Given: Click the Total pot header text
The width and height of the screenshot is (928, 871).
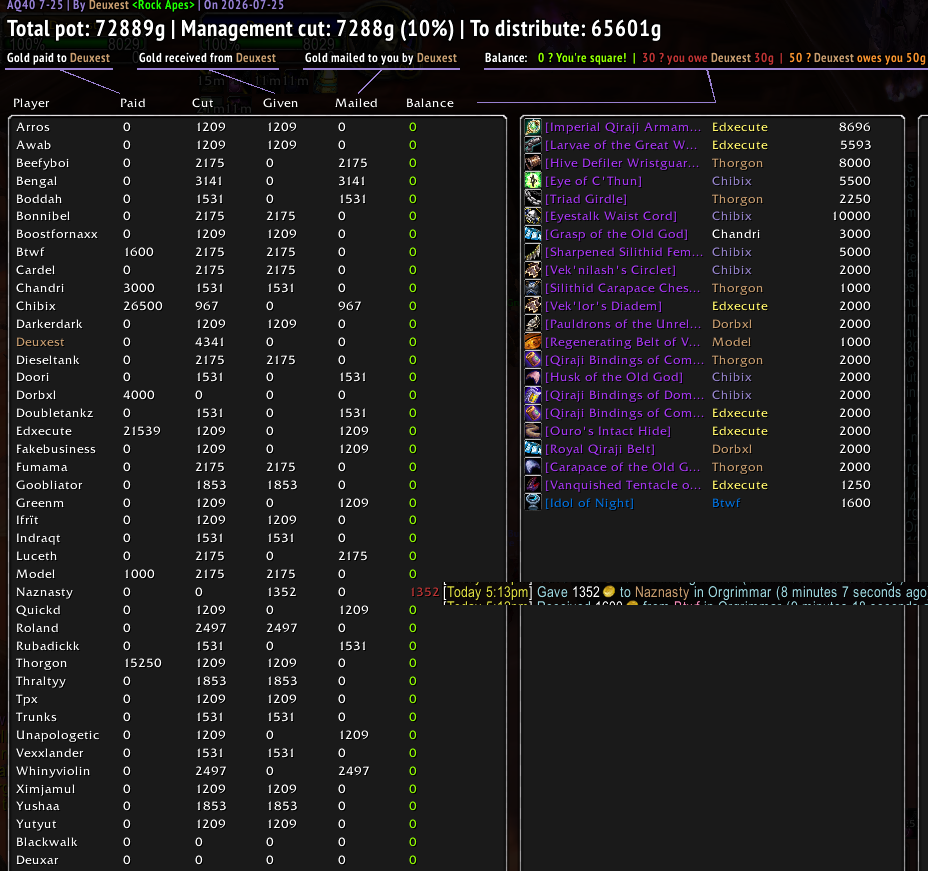Looking at the screenshot, I should 86,28.
